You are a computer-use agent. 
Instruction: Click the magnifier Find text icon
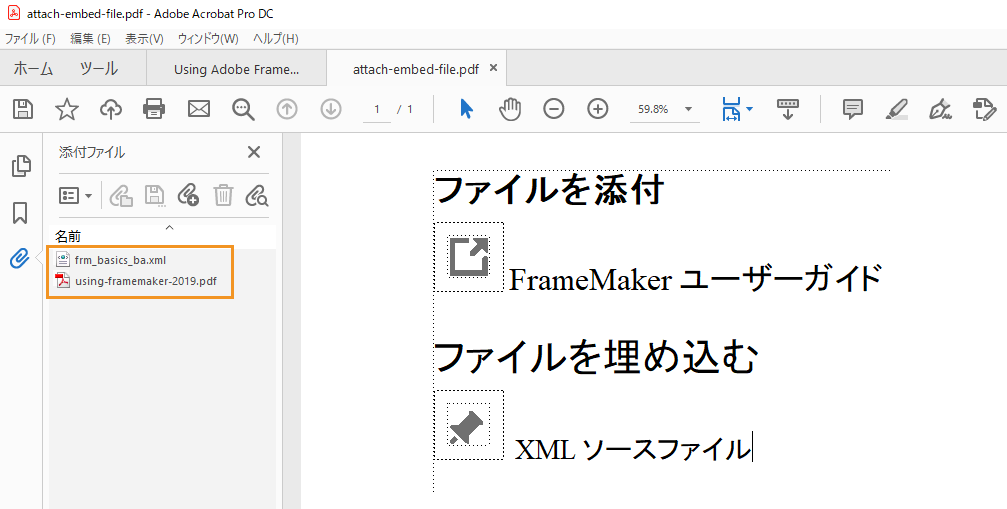[243, 110]
